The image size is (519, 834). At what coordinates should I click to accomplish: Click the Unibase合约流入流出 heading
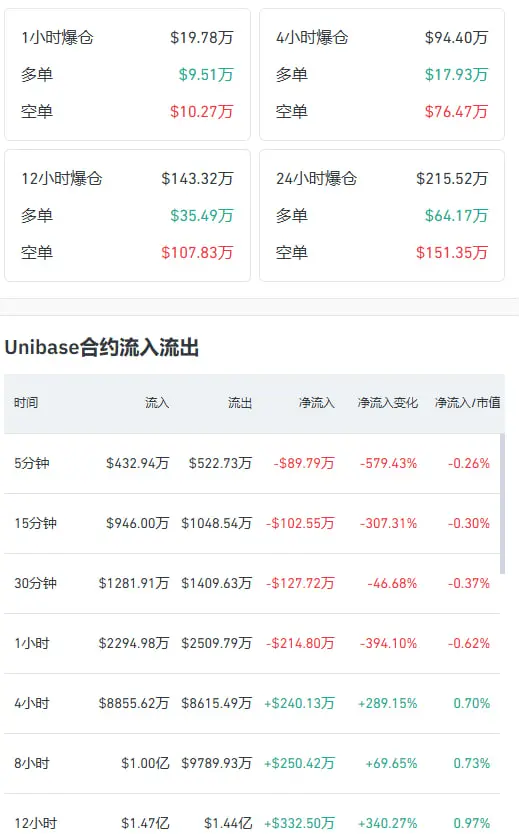point(102,347)
